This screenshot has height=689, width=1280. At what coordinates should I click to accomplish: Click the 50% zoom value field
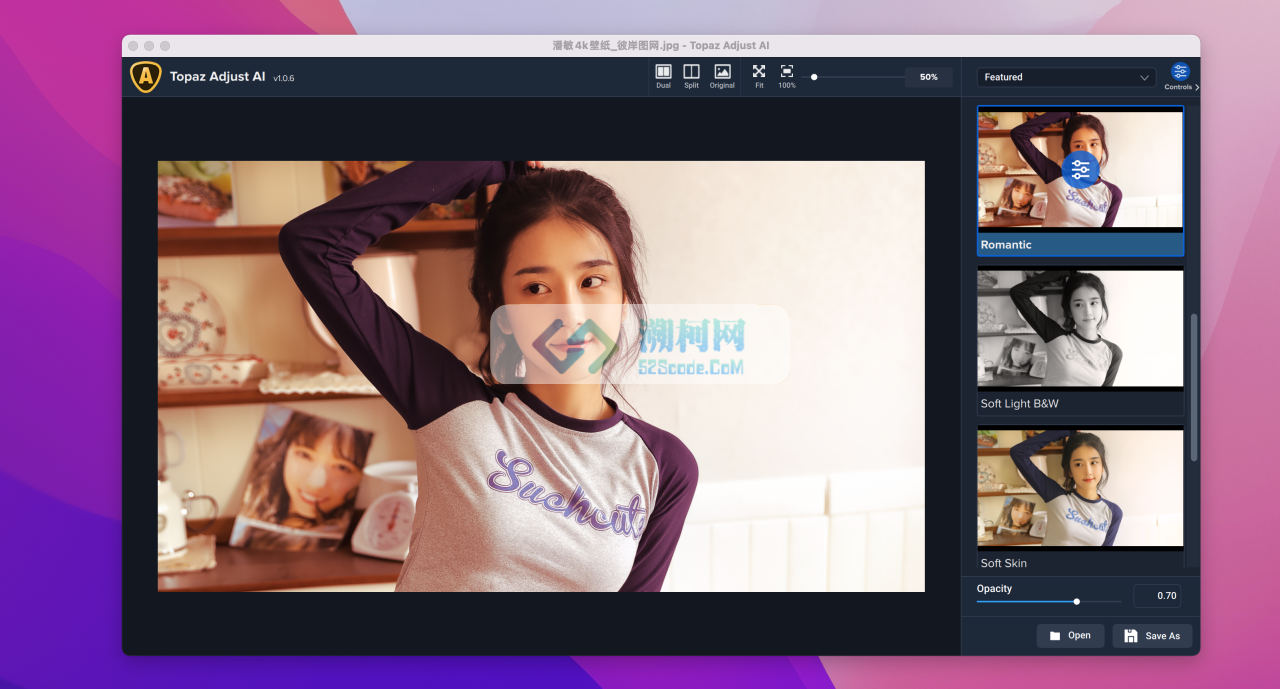(929, 77)
